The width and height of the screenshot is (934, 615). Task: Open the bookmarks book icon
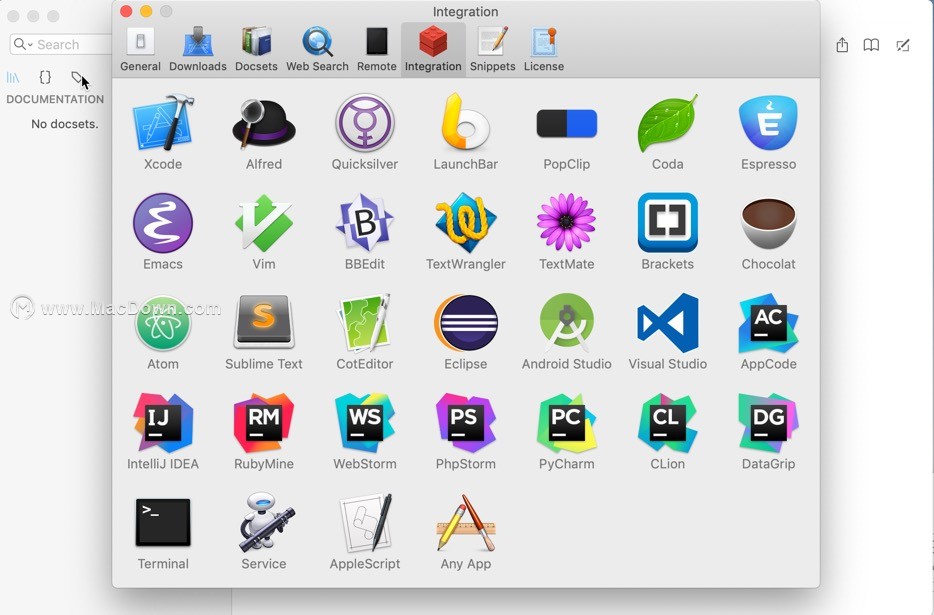[871, 45]
